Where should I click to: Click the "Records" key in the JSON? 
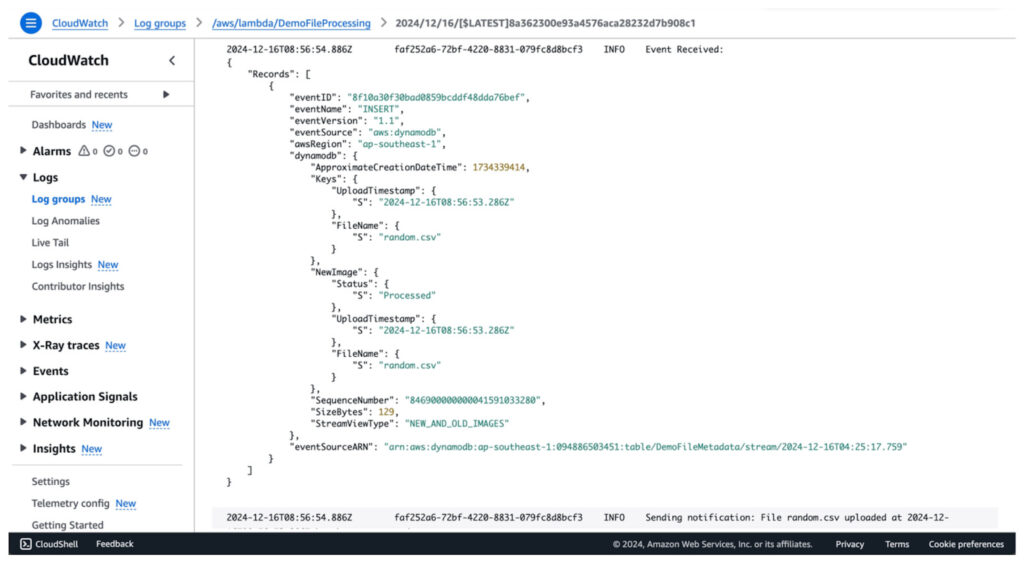(271, 74)
